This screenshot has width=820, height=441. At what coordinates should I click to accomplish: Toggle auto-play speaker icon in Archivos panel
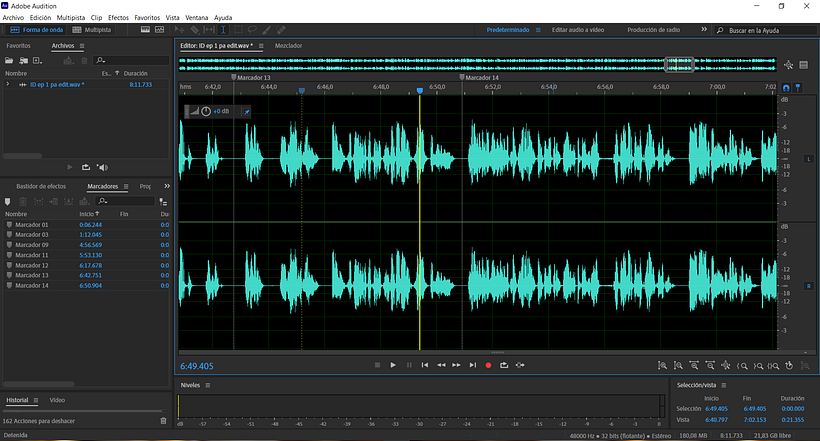coord(102,167)
